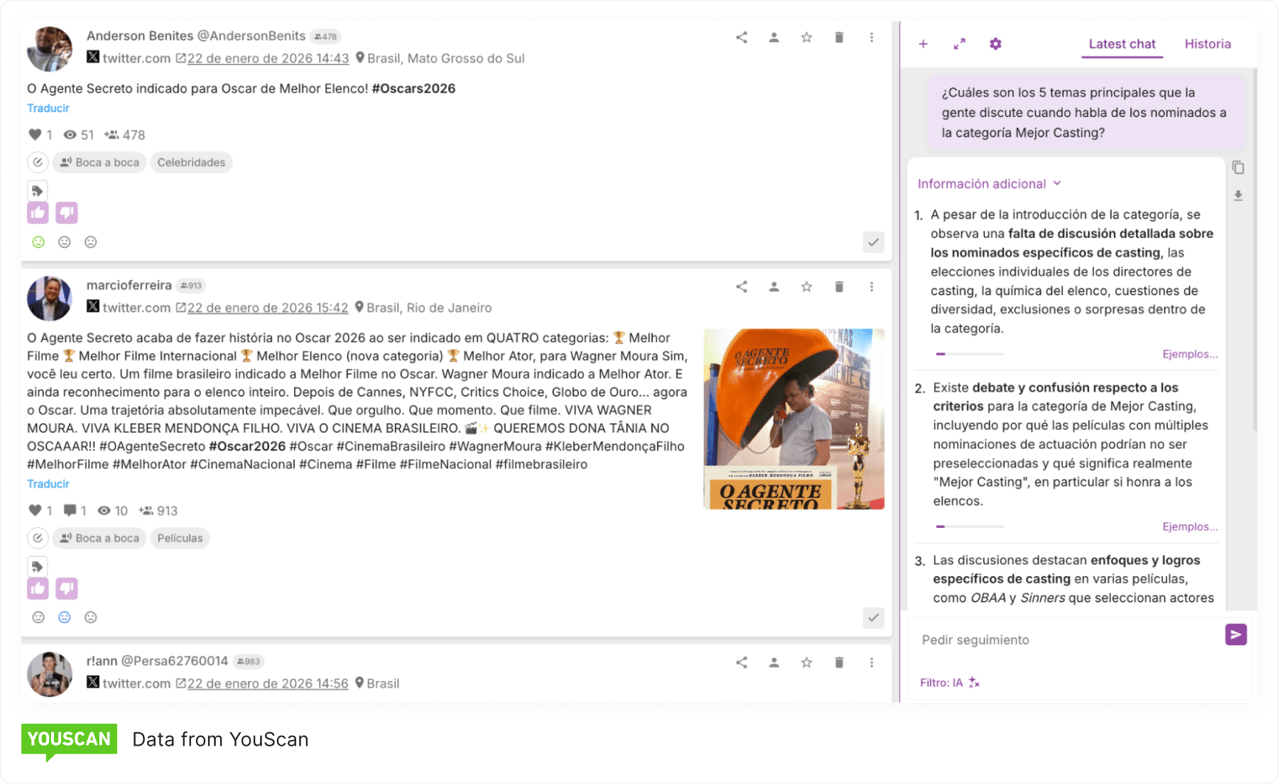Delete Anderson Benites' post using trash icon
This screenshot has width=1280, height=784.
[839, 38]
